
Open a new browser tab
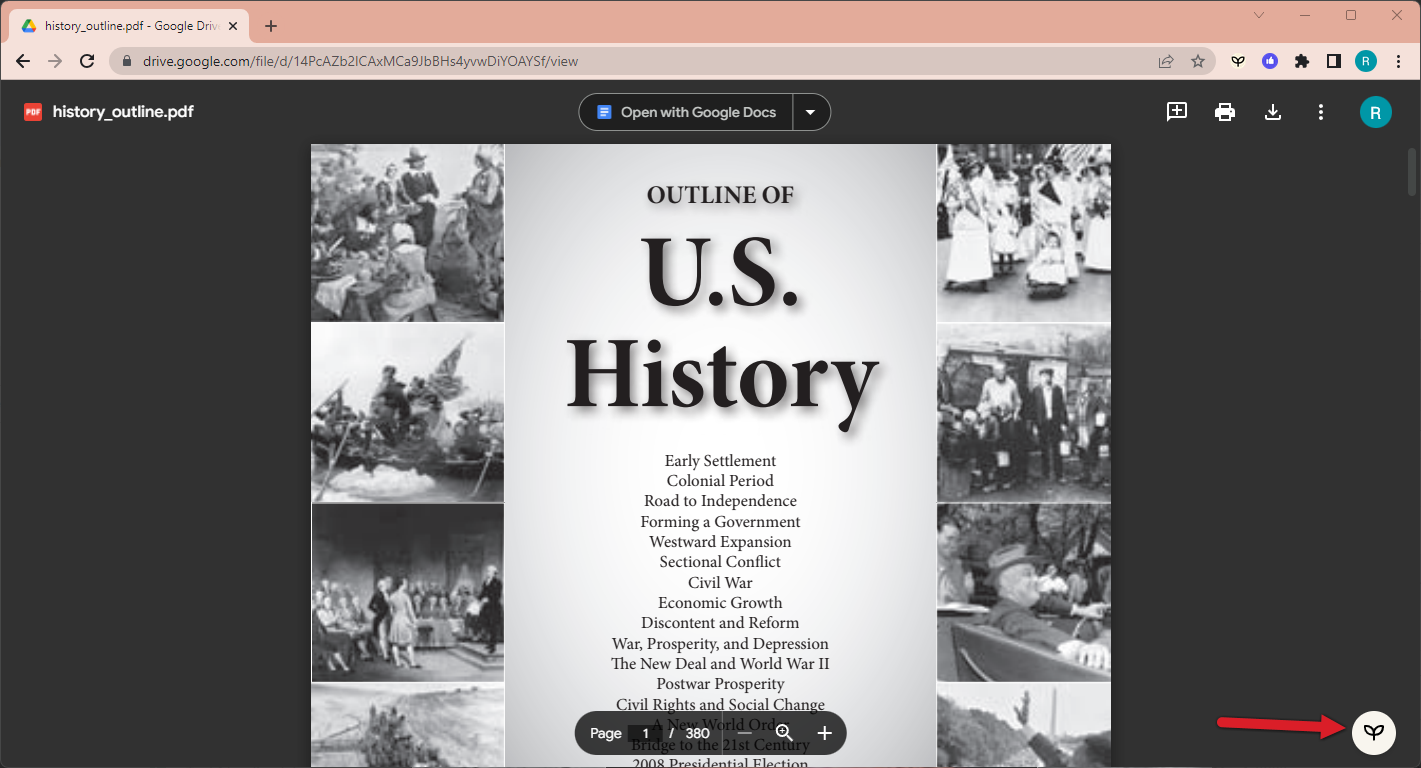click(271, 26)
